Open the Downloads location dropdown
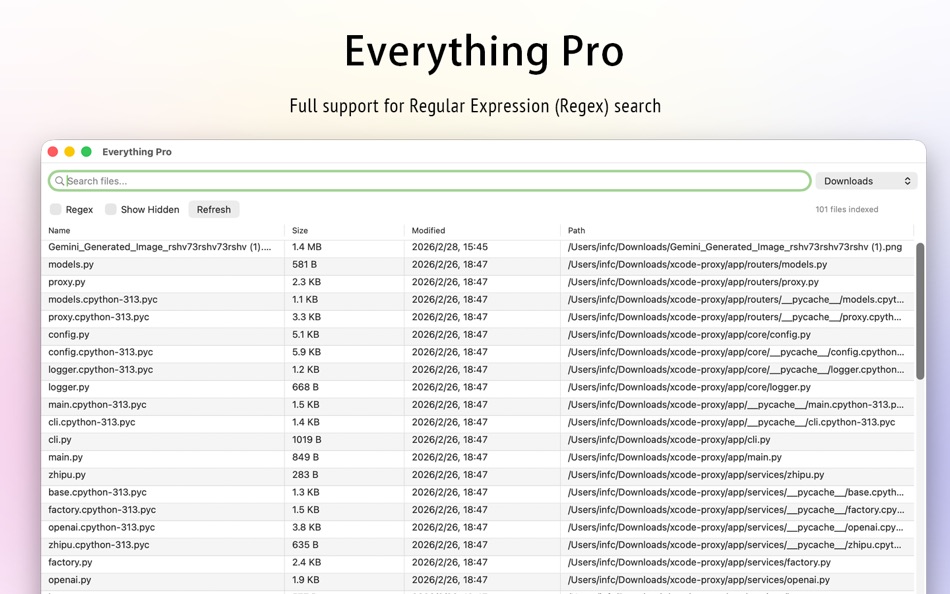The height and width of the screenshot is (594, 950). [866, 180]
